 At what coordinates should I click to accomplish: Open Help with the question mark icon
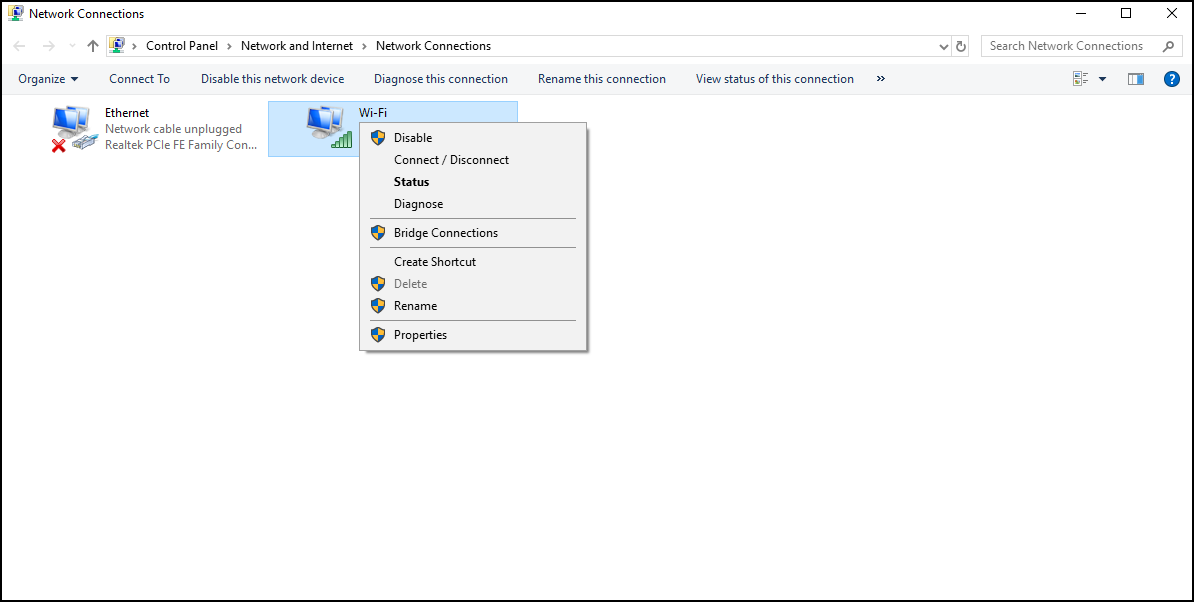pyautogui.click(x=1172, y=79)
